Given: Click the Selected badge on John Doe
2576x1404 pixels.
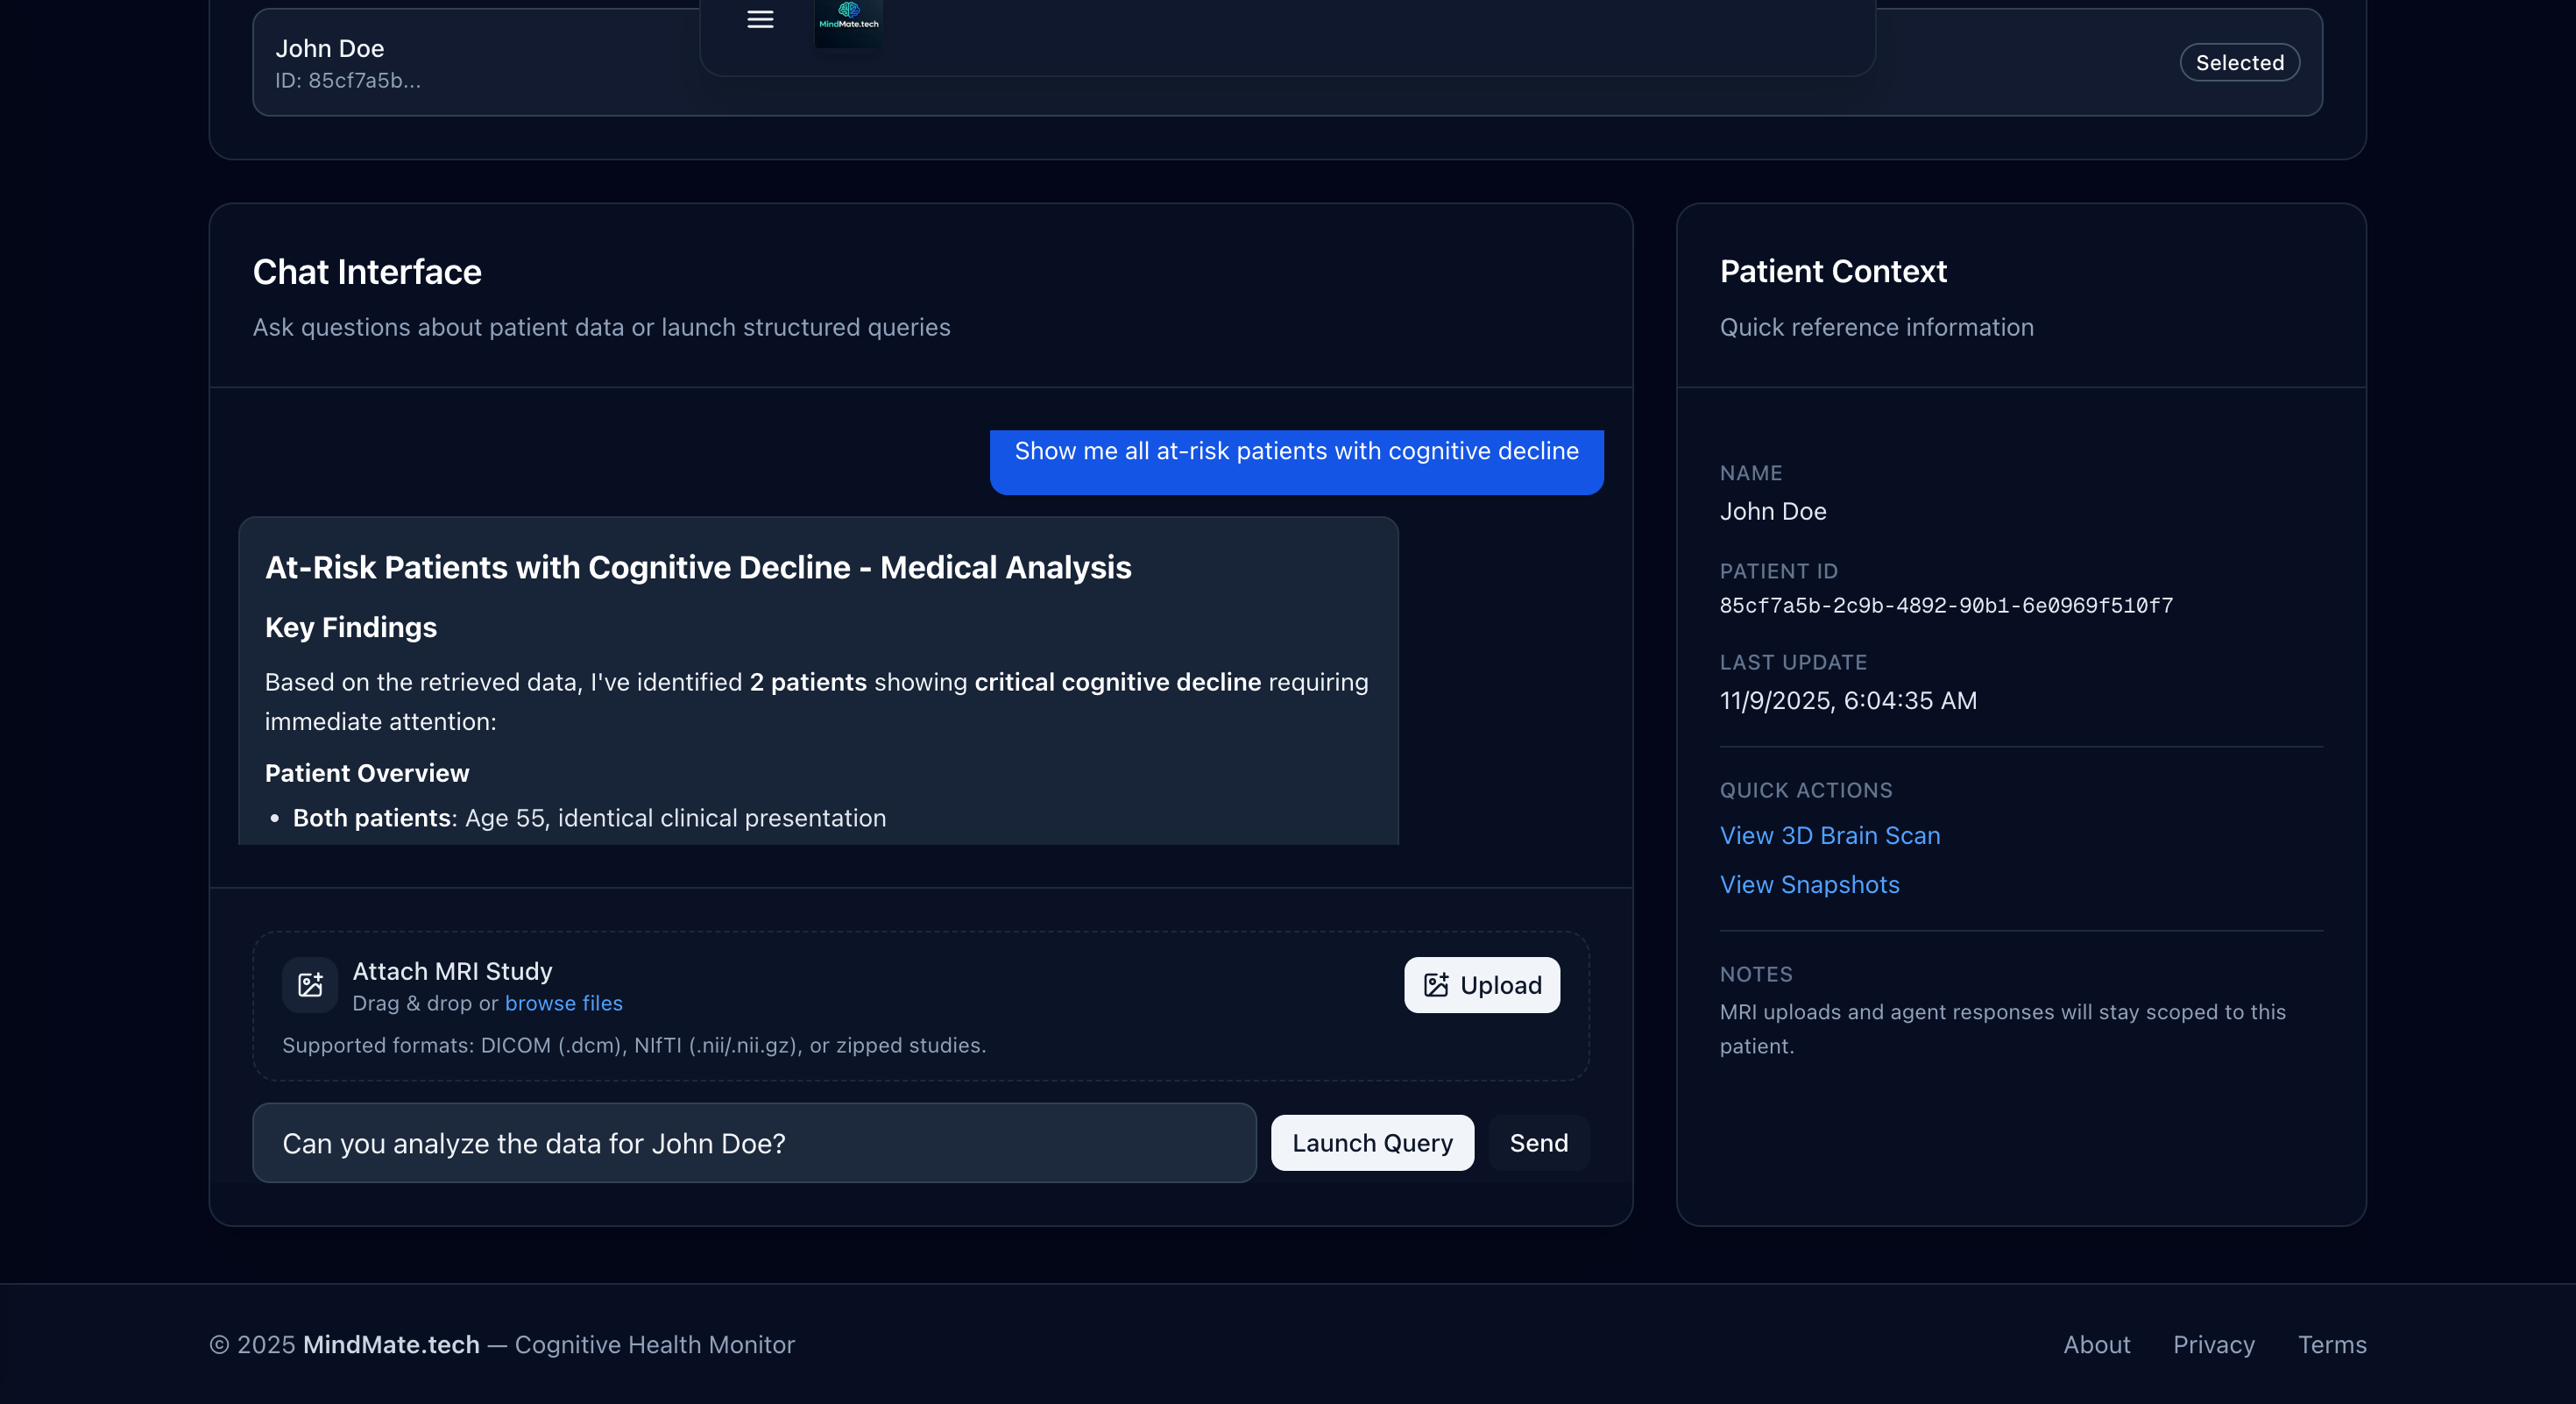Looking at the screenshot, I should click(2239, 63).
